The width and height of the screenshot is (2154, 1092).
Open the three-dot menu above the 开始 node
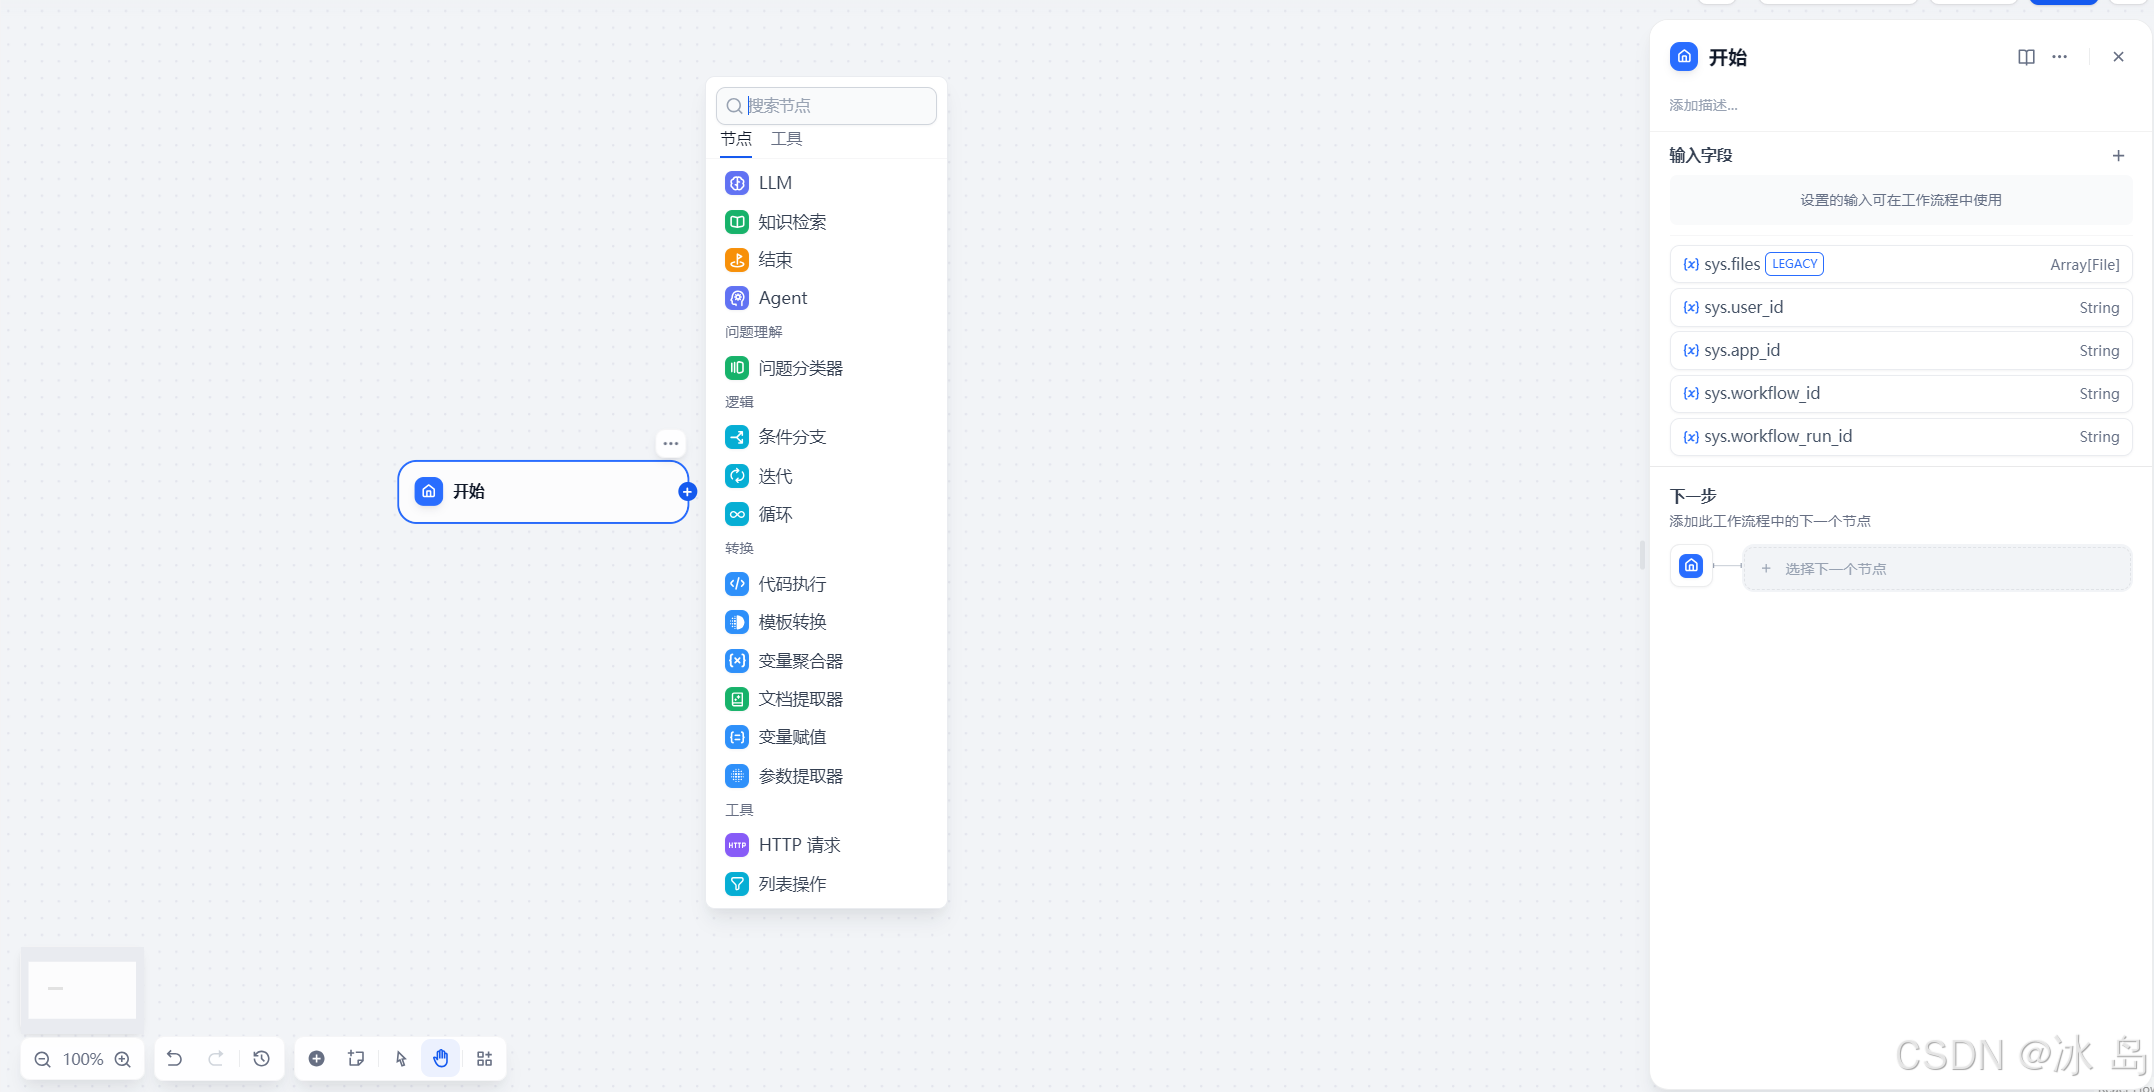[x=671, y=443]
